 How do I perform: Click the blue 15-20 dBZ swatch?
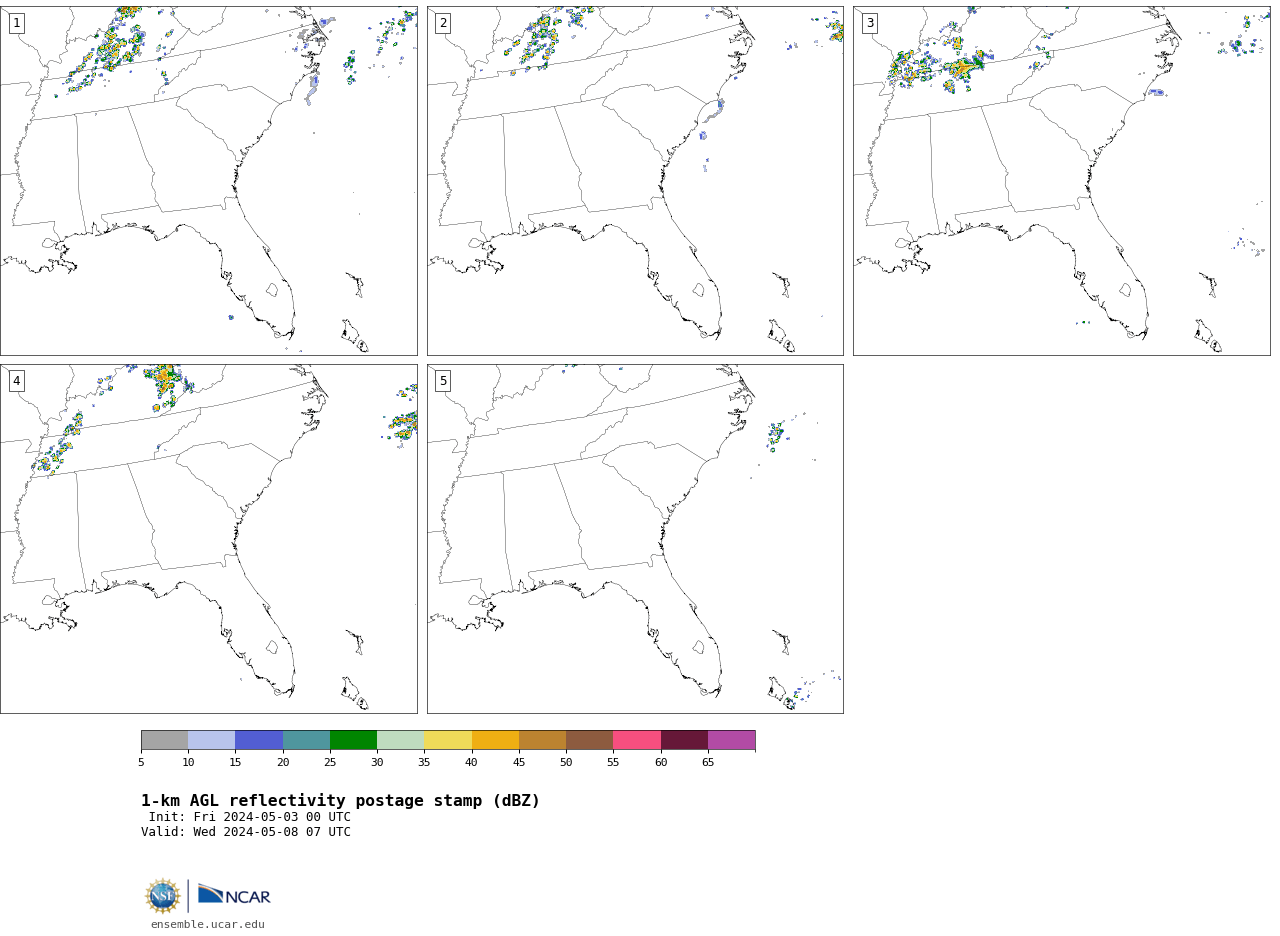(x=259, y=740)
